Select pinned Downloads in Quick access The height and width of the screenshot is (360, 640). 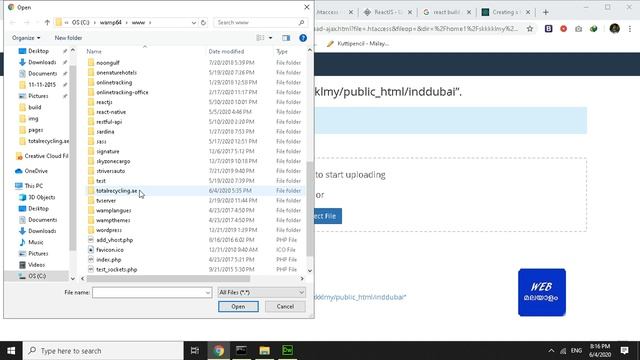tap(42, 62)
